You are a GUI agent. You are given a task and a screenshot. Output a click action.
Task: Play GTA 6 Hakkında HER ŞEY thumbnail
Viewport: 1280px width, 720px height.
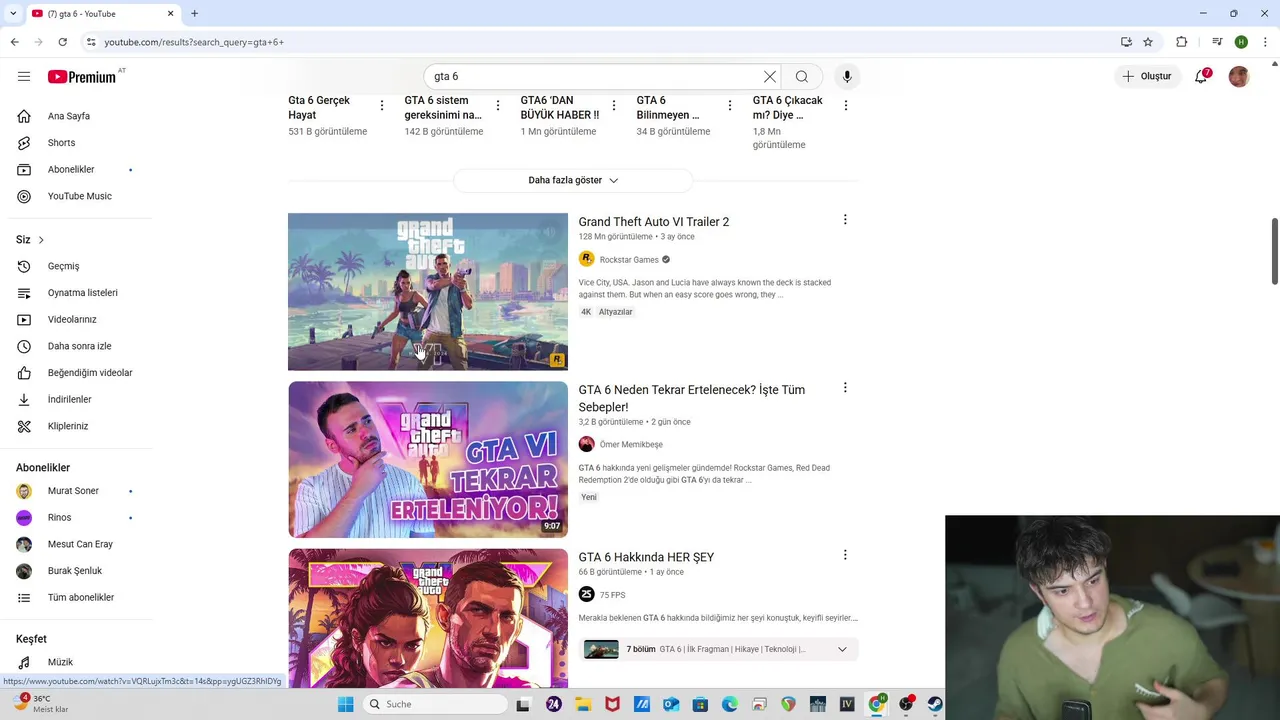tap(428, 618)
